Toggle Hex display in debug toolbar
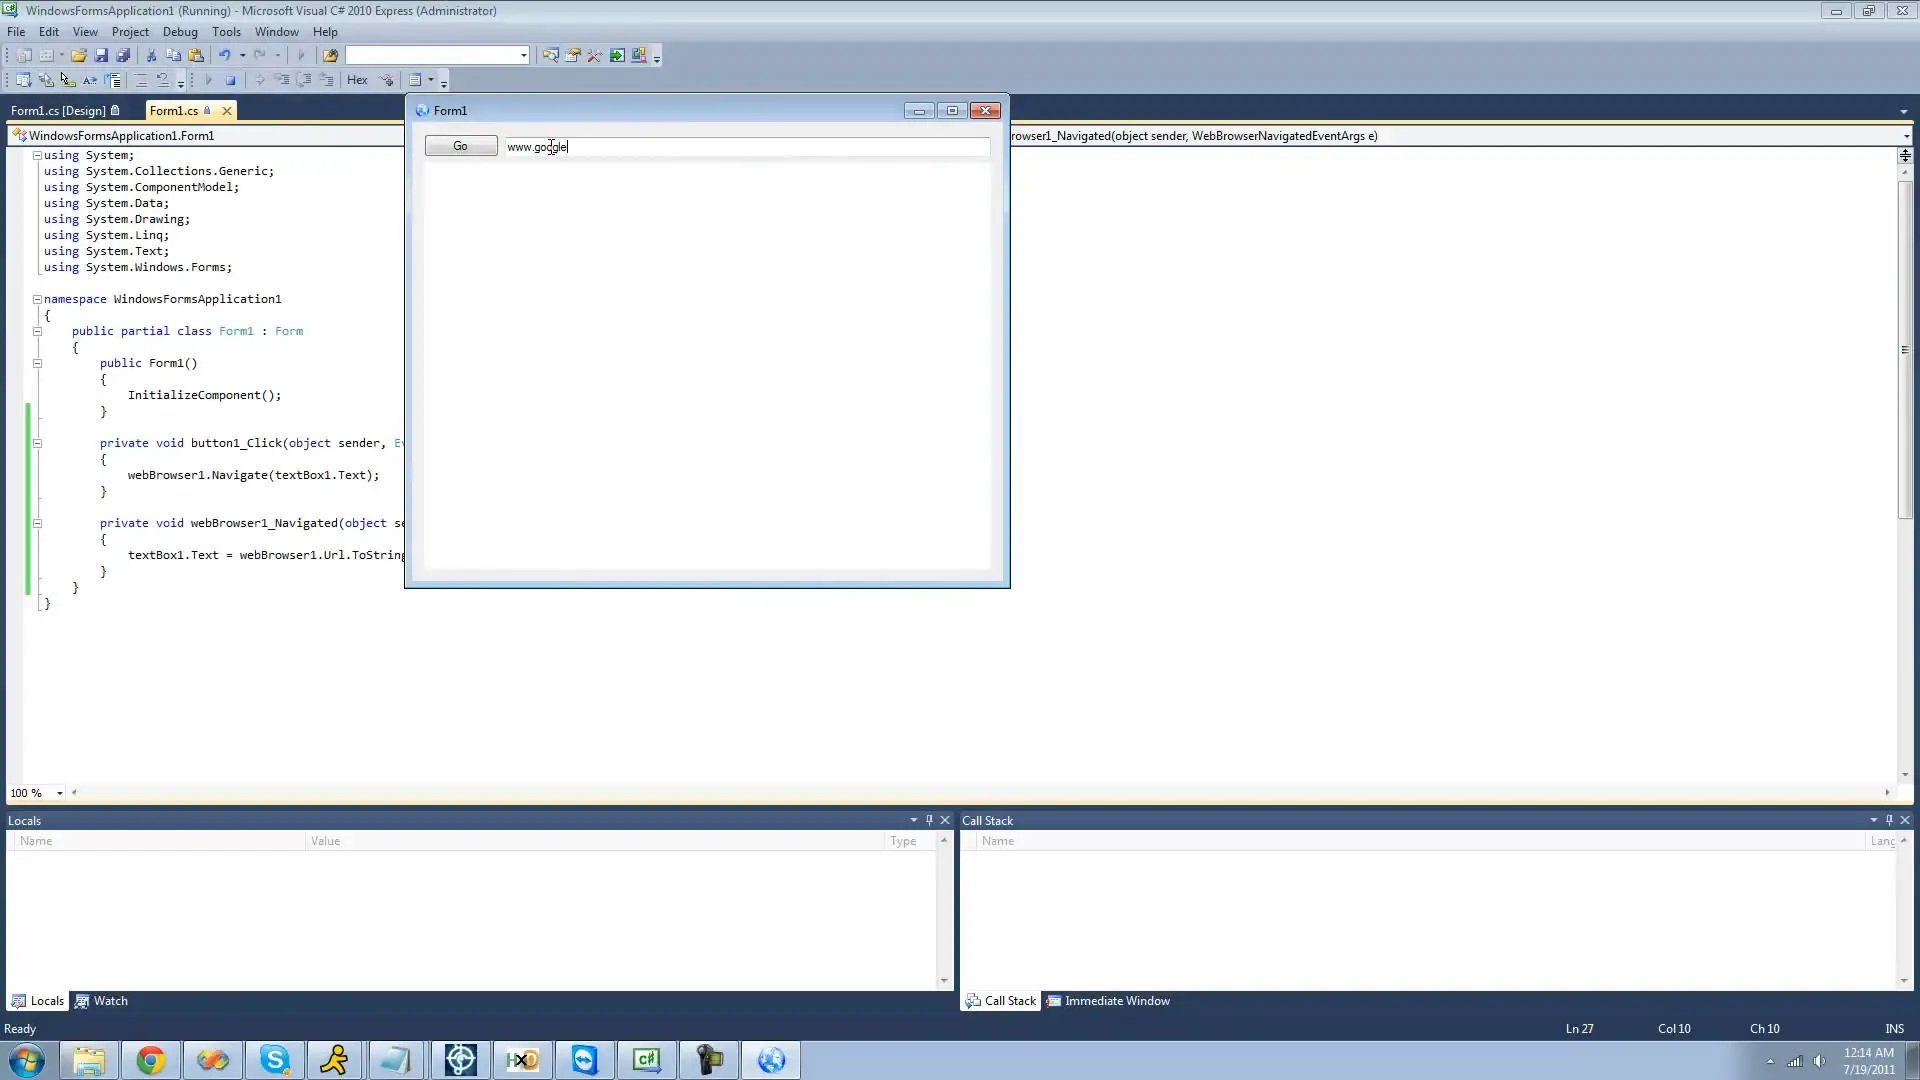This screenshot has width=1920, height=1080. [357, 80]
